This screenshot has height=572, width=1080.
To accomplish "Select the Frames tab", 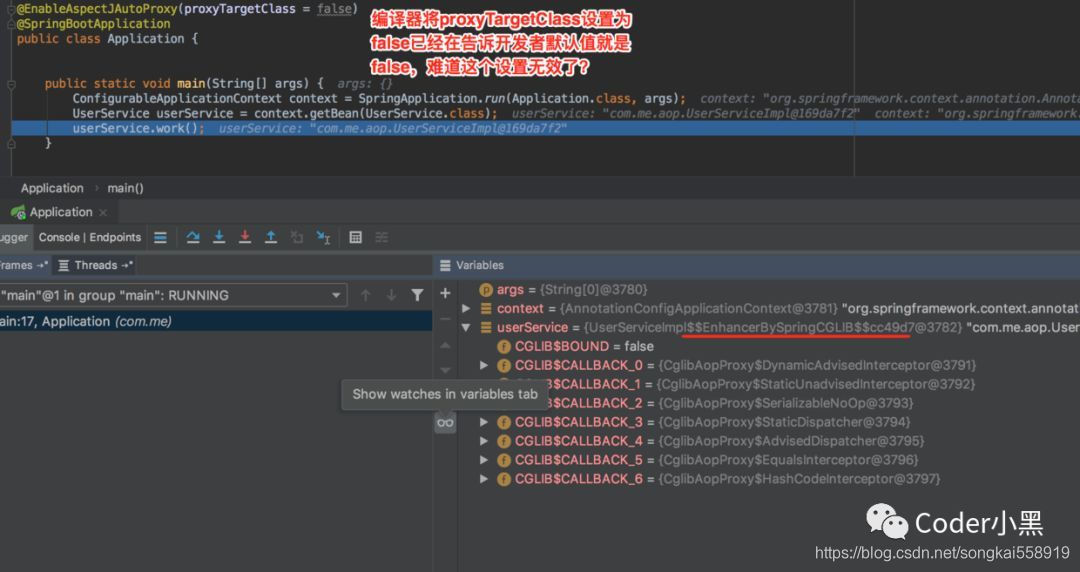I will pos(23,265).
